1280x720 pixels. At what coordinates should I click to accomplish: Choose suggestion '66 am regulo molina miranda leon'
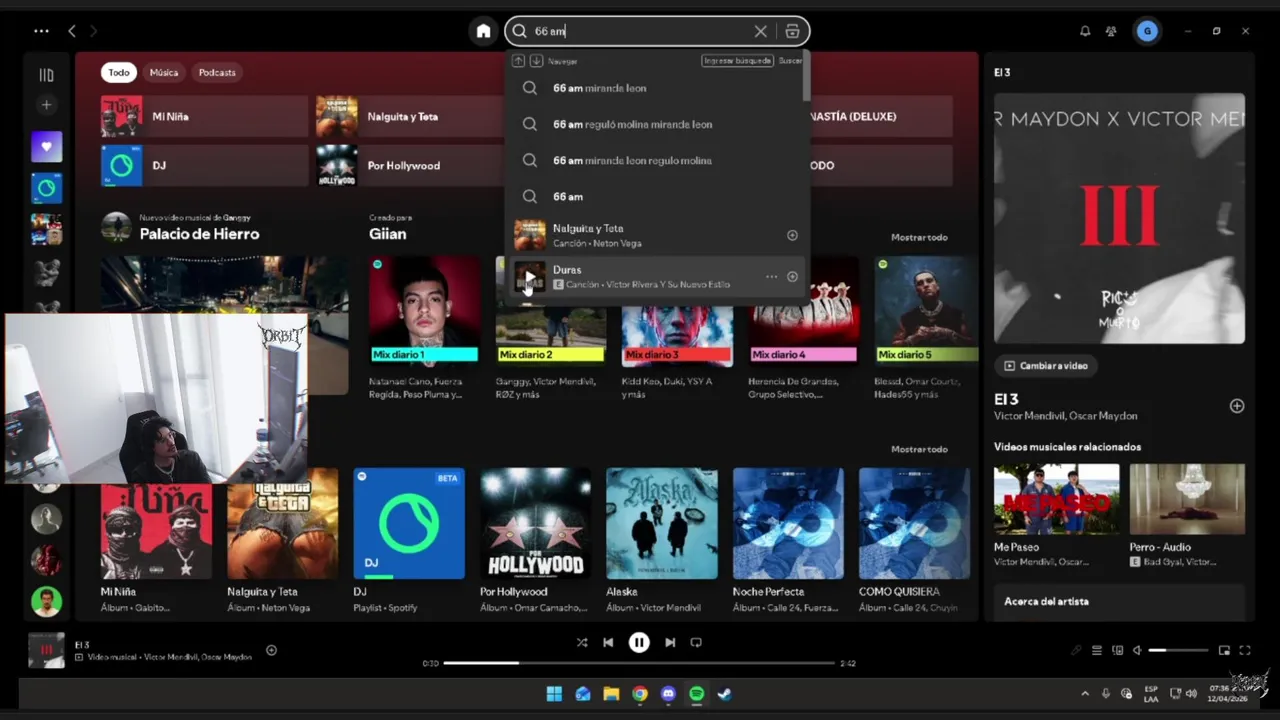(x=656, y=124)
